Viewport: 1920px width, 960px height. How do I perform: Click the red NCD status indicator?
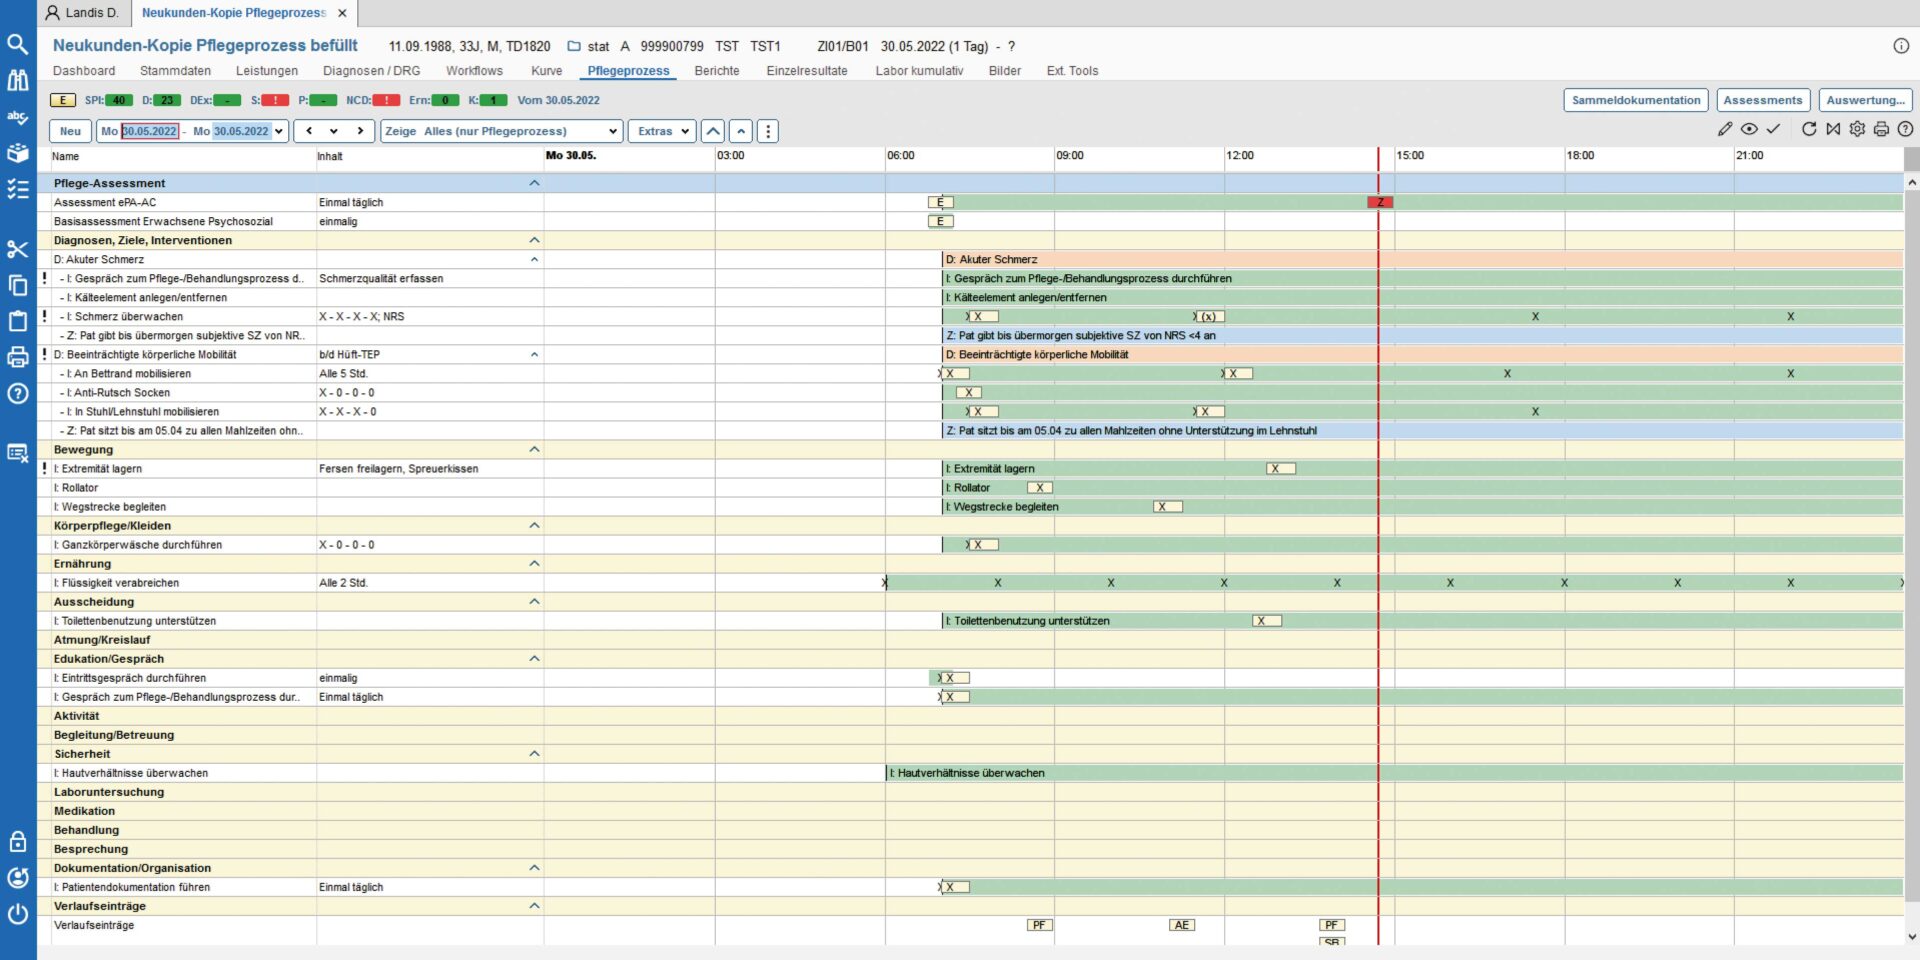387,100
